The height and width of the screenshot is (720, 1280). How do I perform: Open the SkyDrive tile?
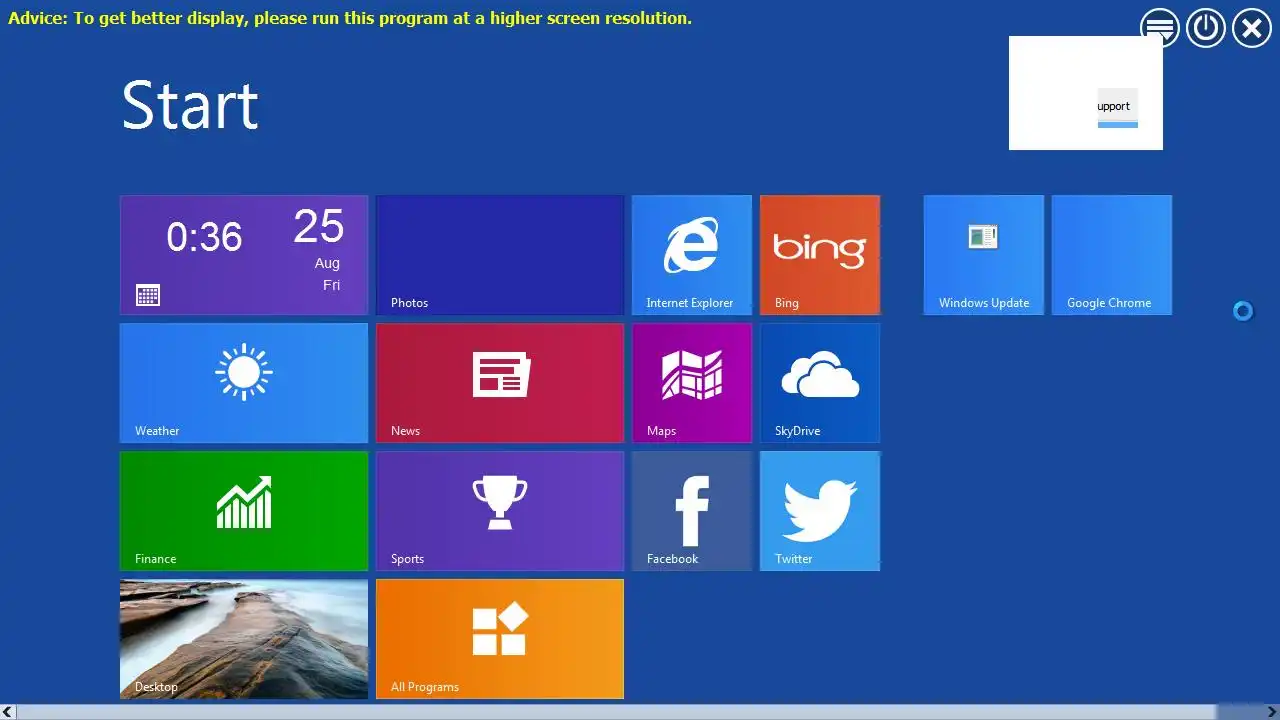(x=820, y=383)
